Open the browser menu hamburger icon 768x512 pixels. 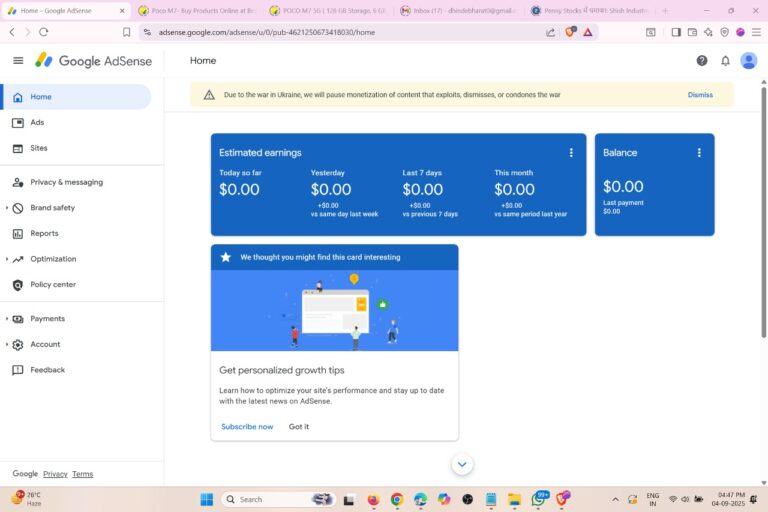tap(756, 32)
